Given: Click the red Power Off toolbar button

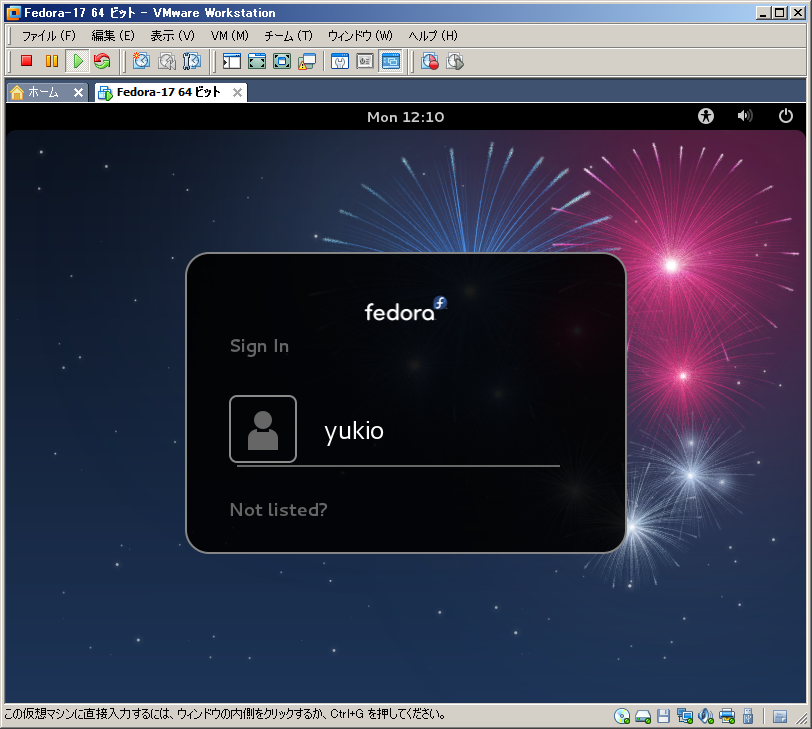Looking at the screenshot, I should pyautogui.click(x=27, y=62).
